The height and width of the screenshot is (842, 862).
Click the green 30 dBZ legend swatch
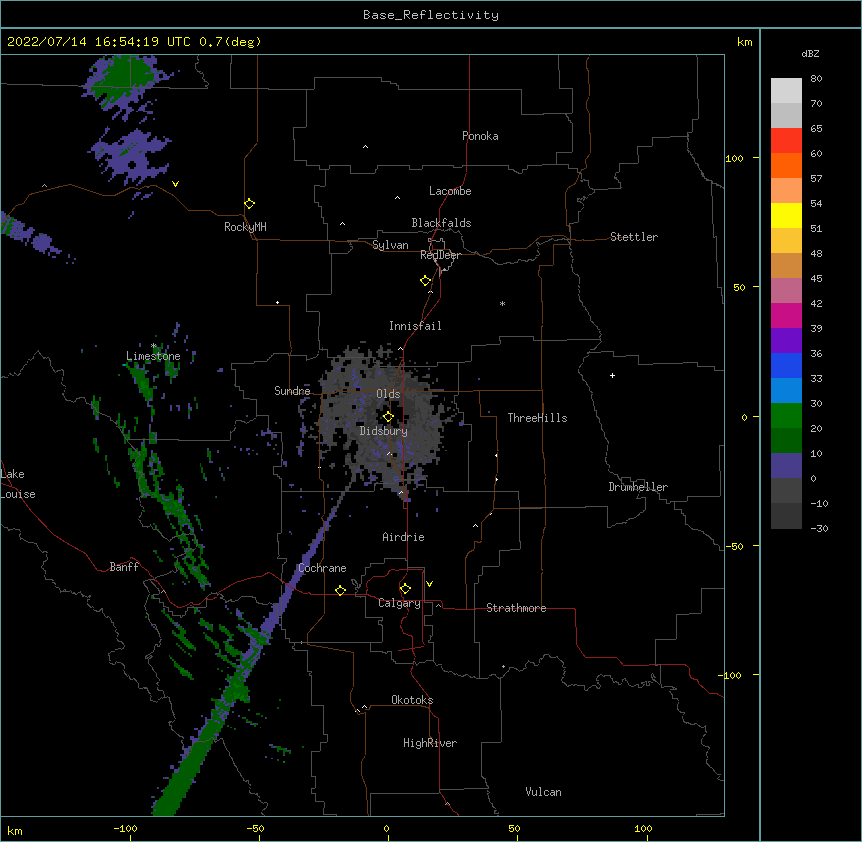pos(786,416)
